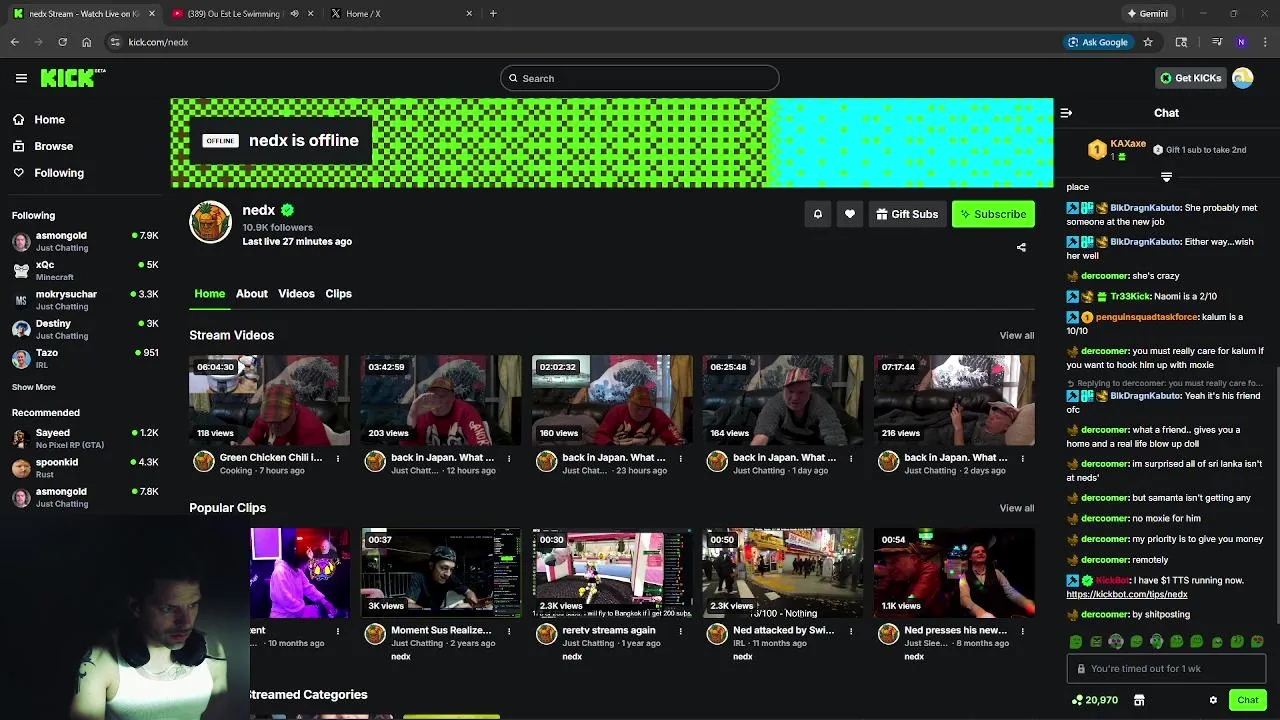Open the hamburger sidebar menu

click(21, 78)
